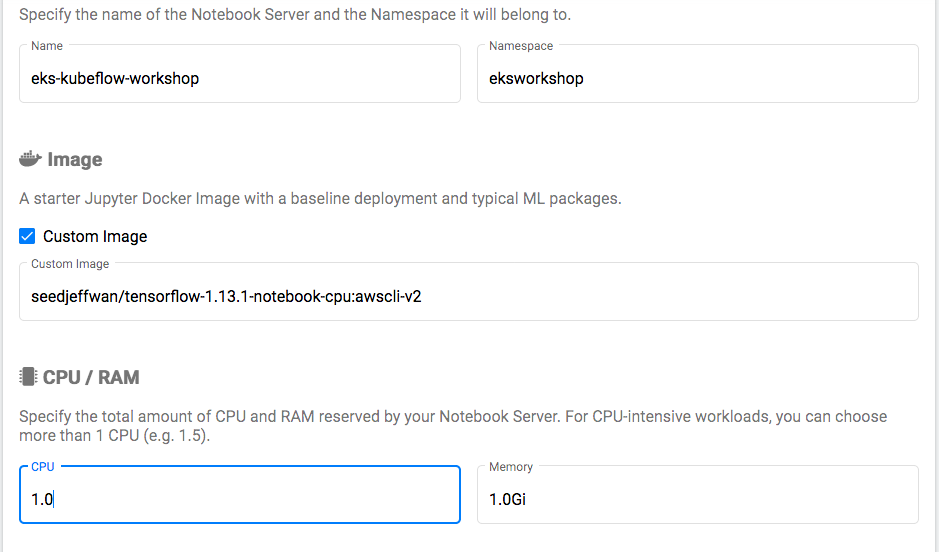Select the Memory field showing 1.0Gi

697,498
